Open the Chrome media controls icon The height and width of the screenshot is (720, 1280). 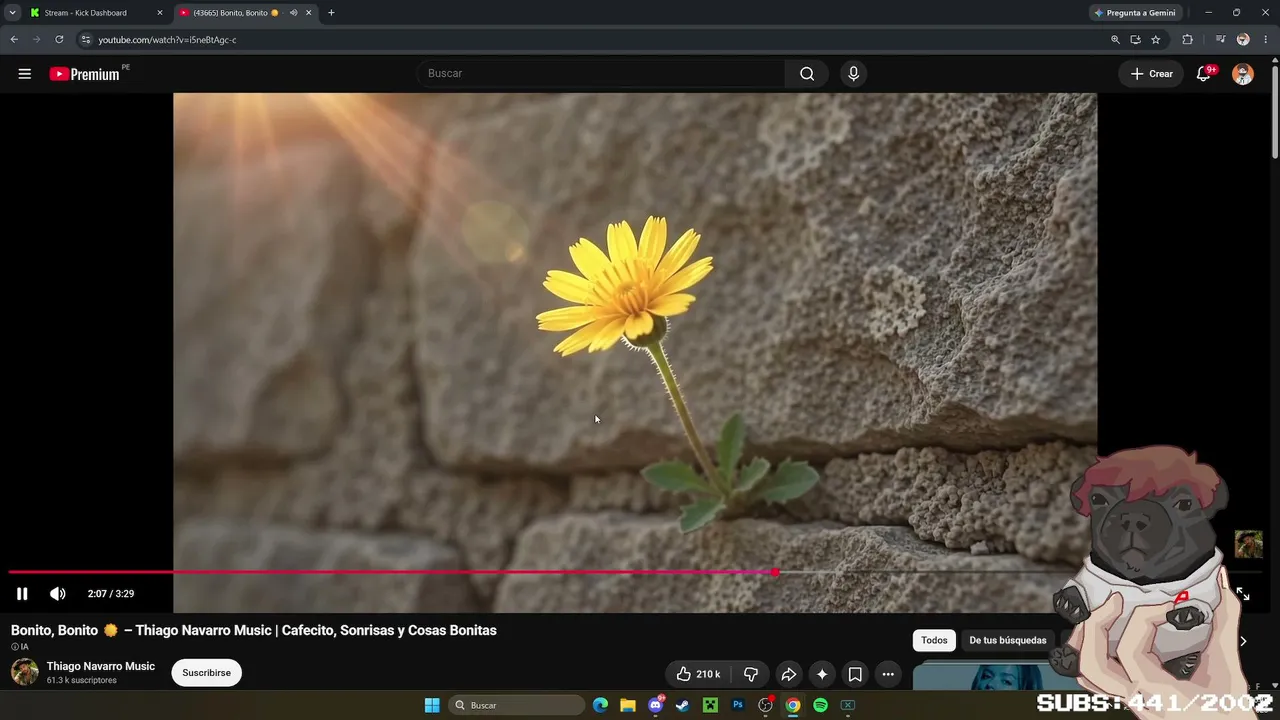tap(1221, 40)
